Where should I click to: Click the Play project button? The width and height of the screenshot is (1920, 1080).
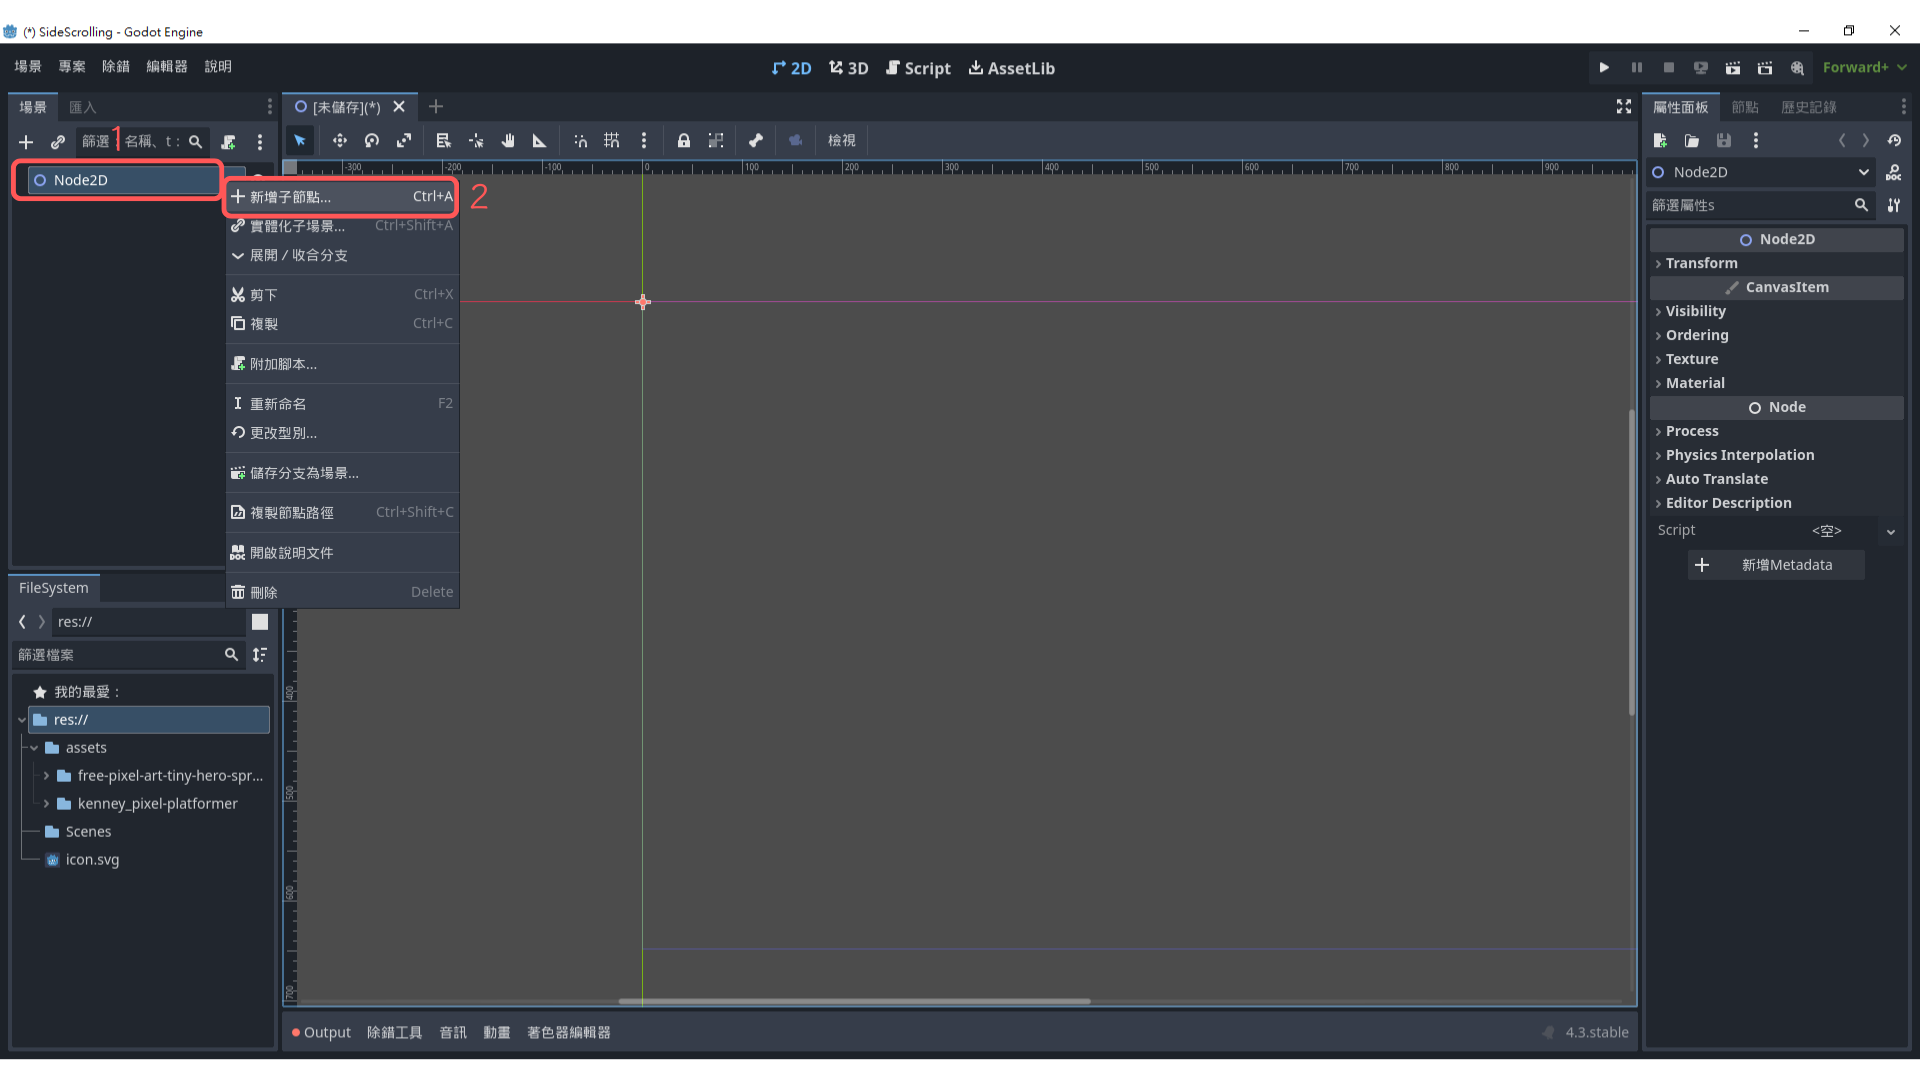(1604, 68)
